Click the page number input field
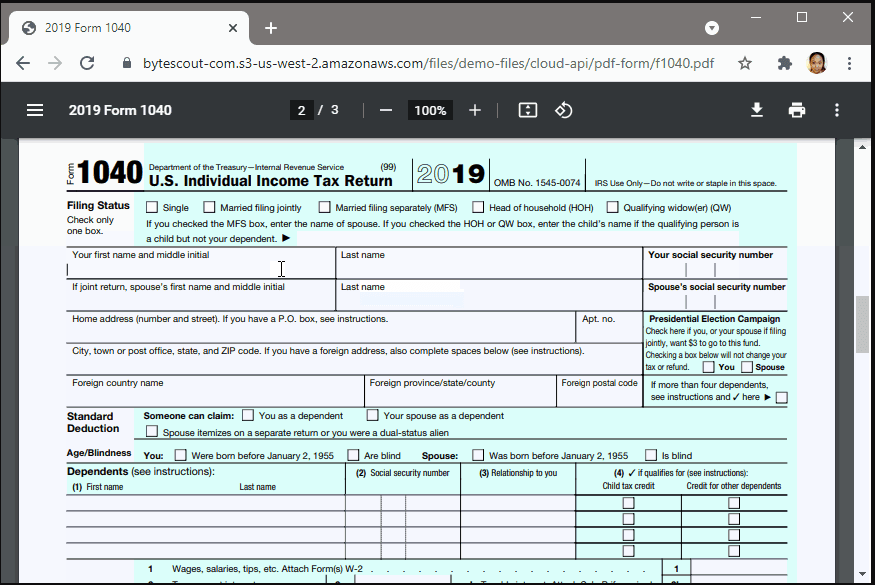The height and width of the screenshot is (585, 875). click(x=301, y=110)
